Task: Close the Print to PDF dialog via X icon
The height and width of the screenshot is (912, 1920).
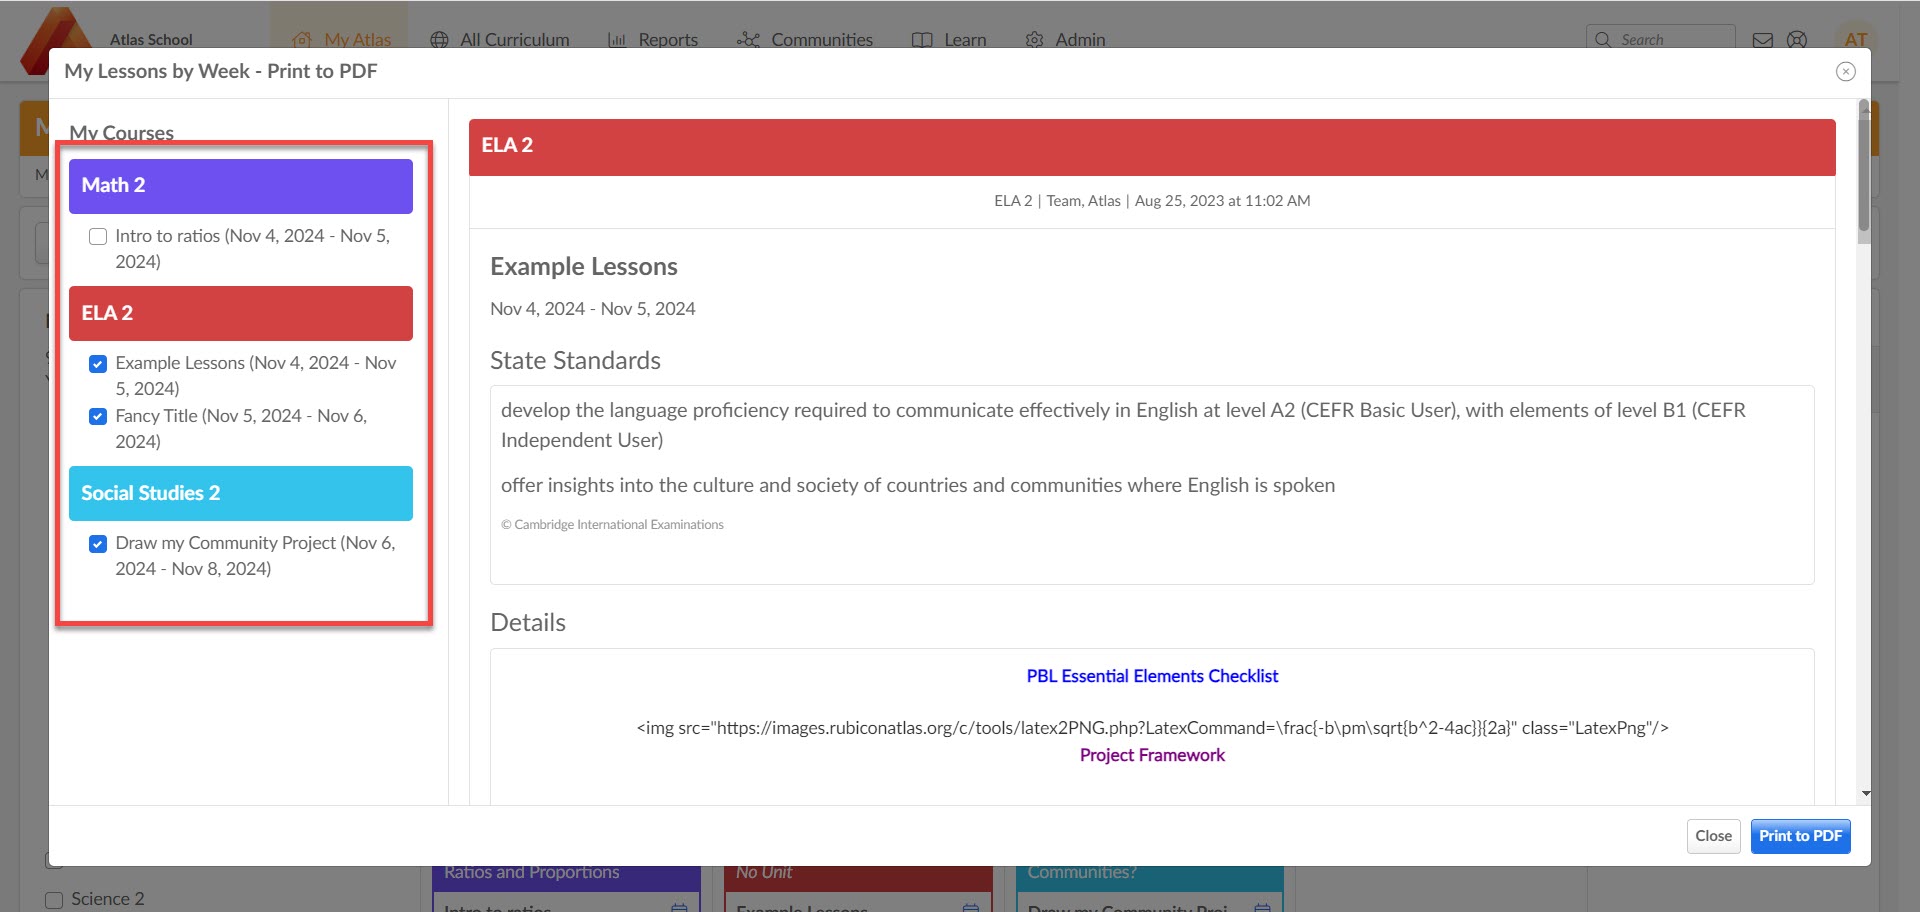Action: pyautogui.click(x=1845, y=71)
